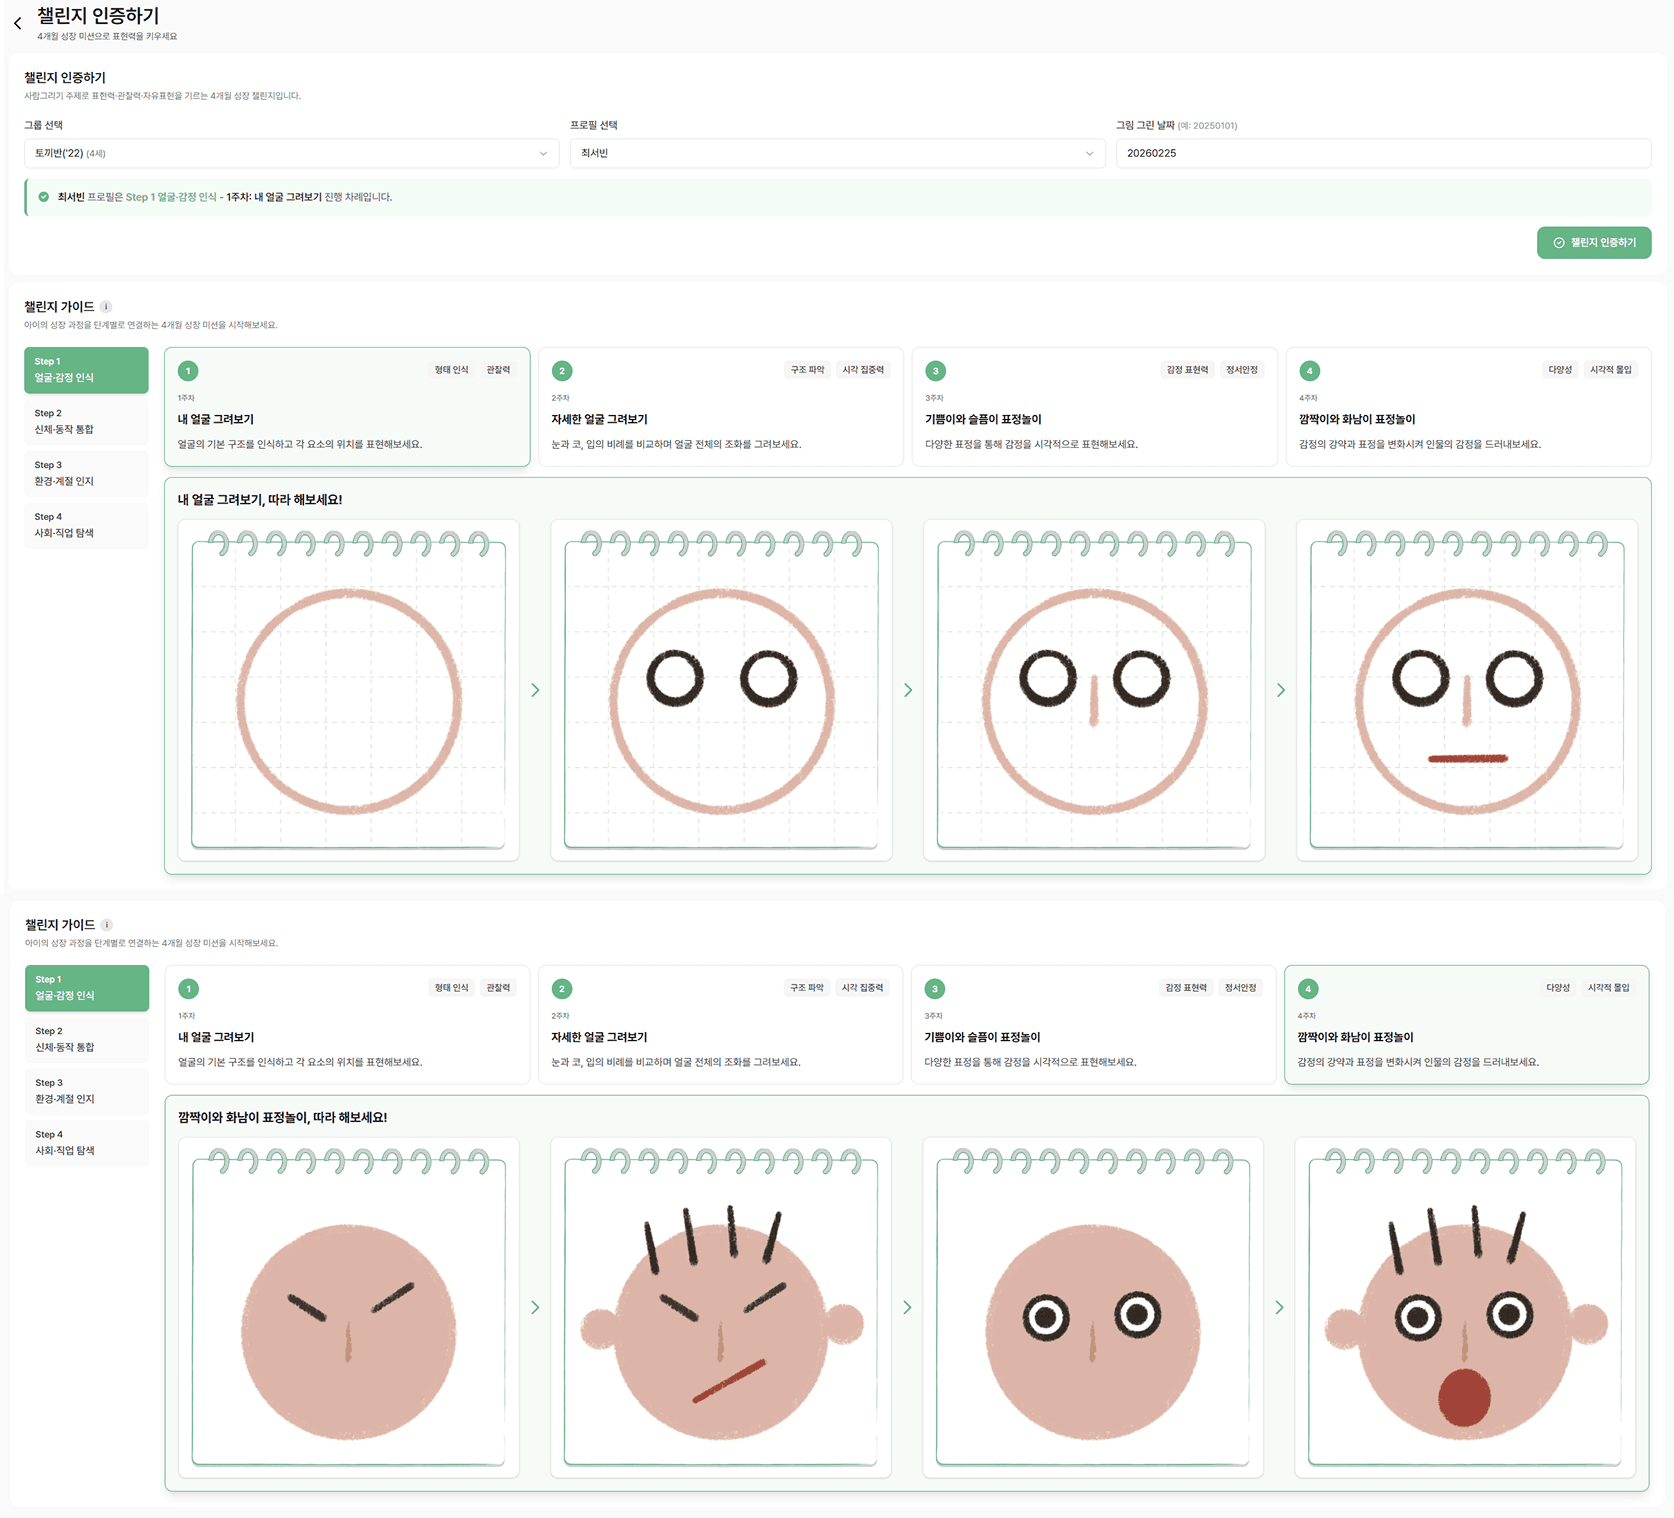Click arrow right after the hairless angry face

[x=535, y=1307]
